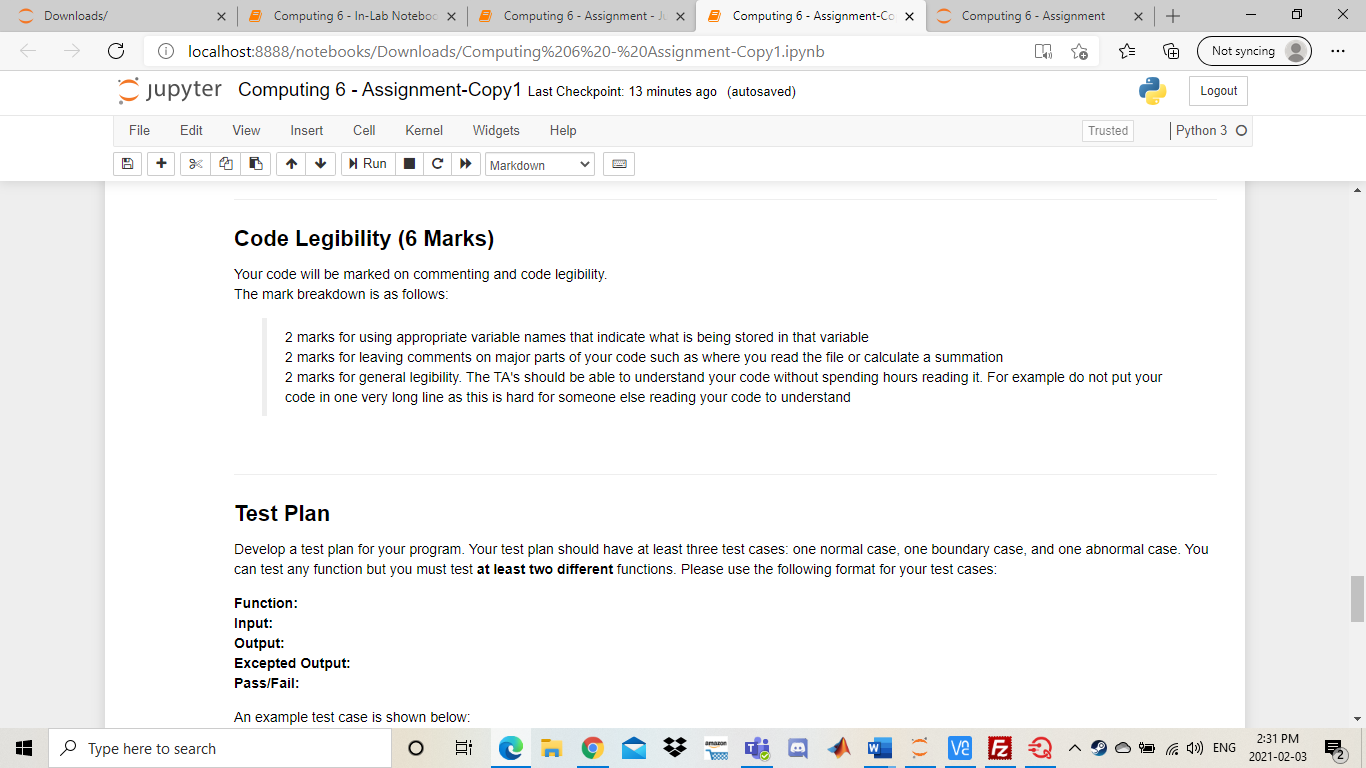Click the Jupyter logo to go home
This screenshot has height=768, width=1366.
tap(170, 90)
